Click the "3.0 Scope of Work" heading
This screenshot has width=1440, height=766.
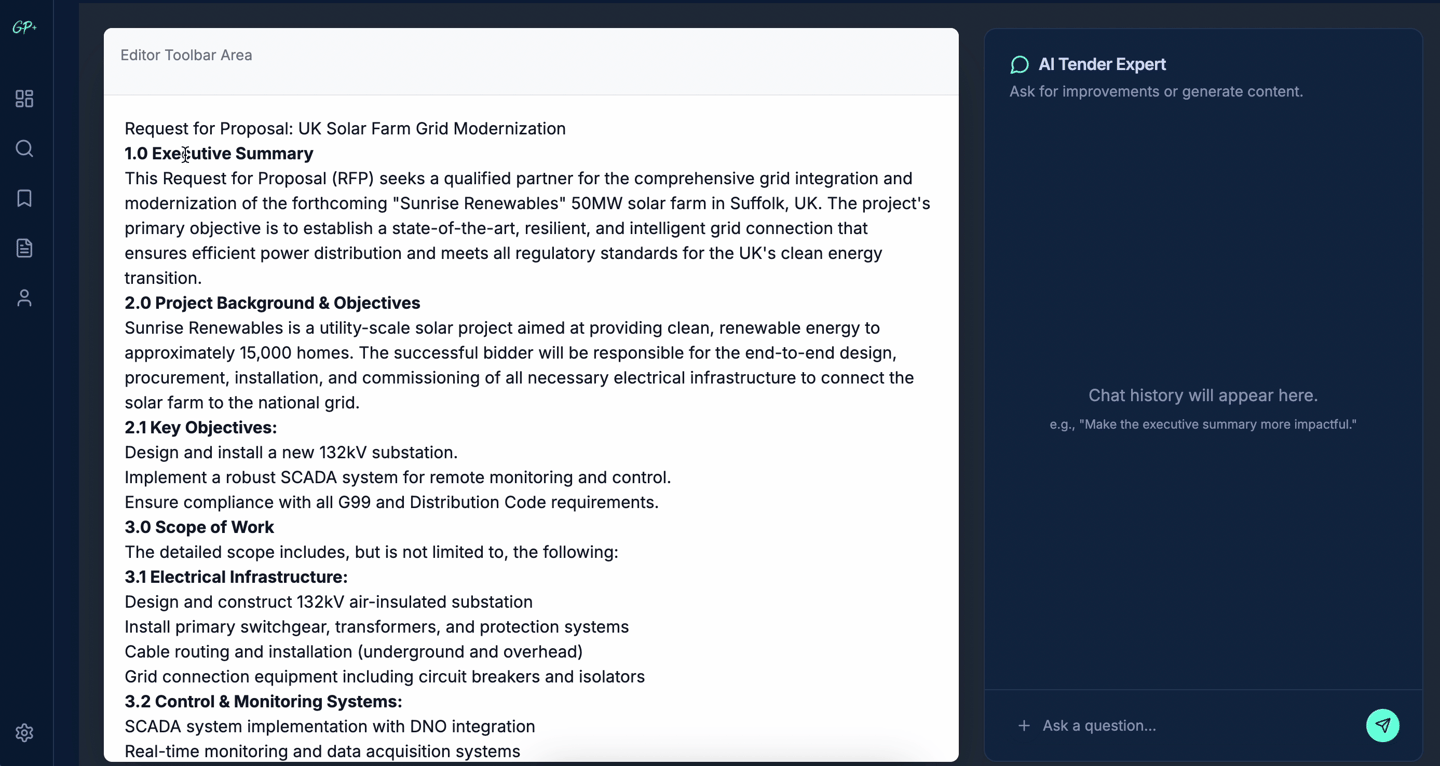199,527
